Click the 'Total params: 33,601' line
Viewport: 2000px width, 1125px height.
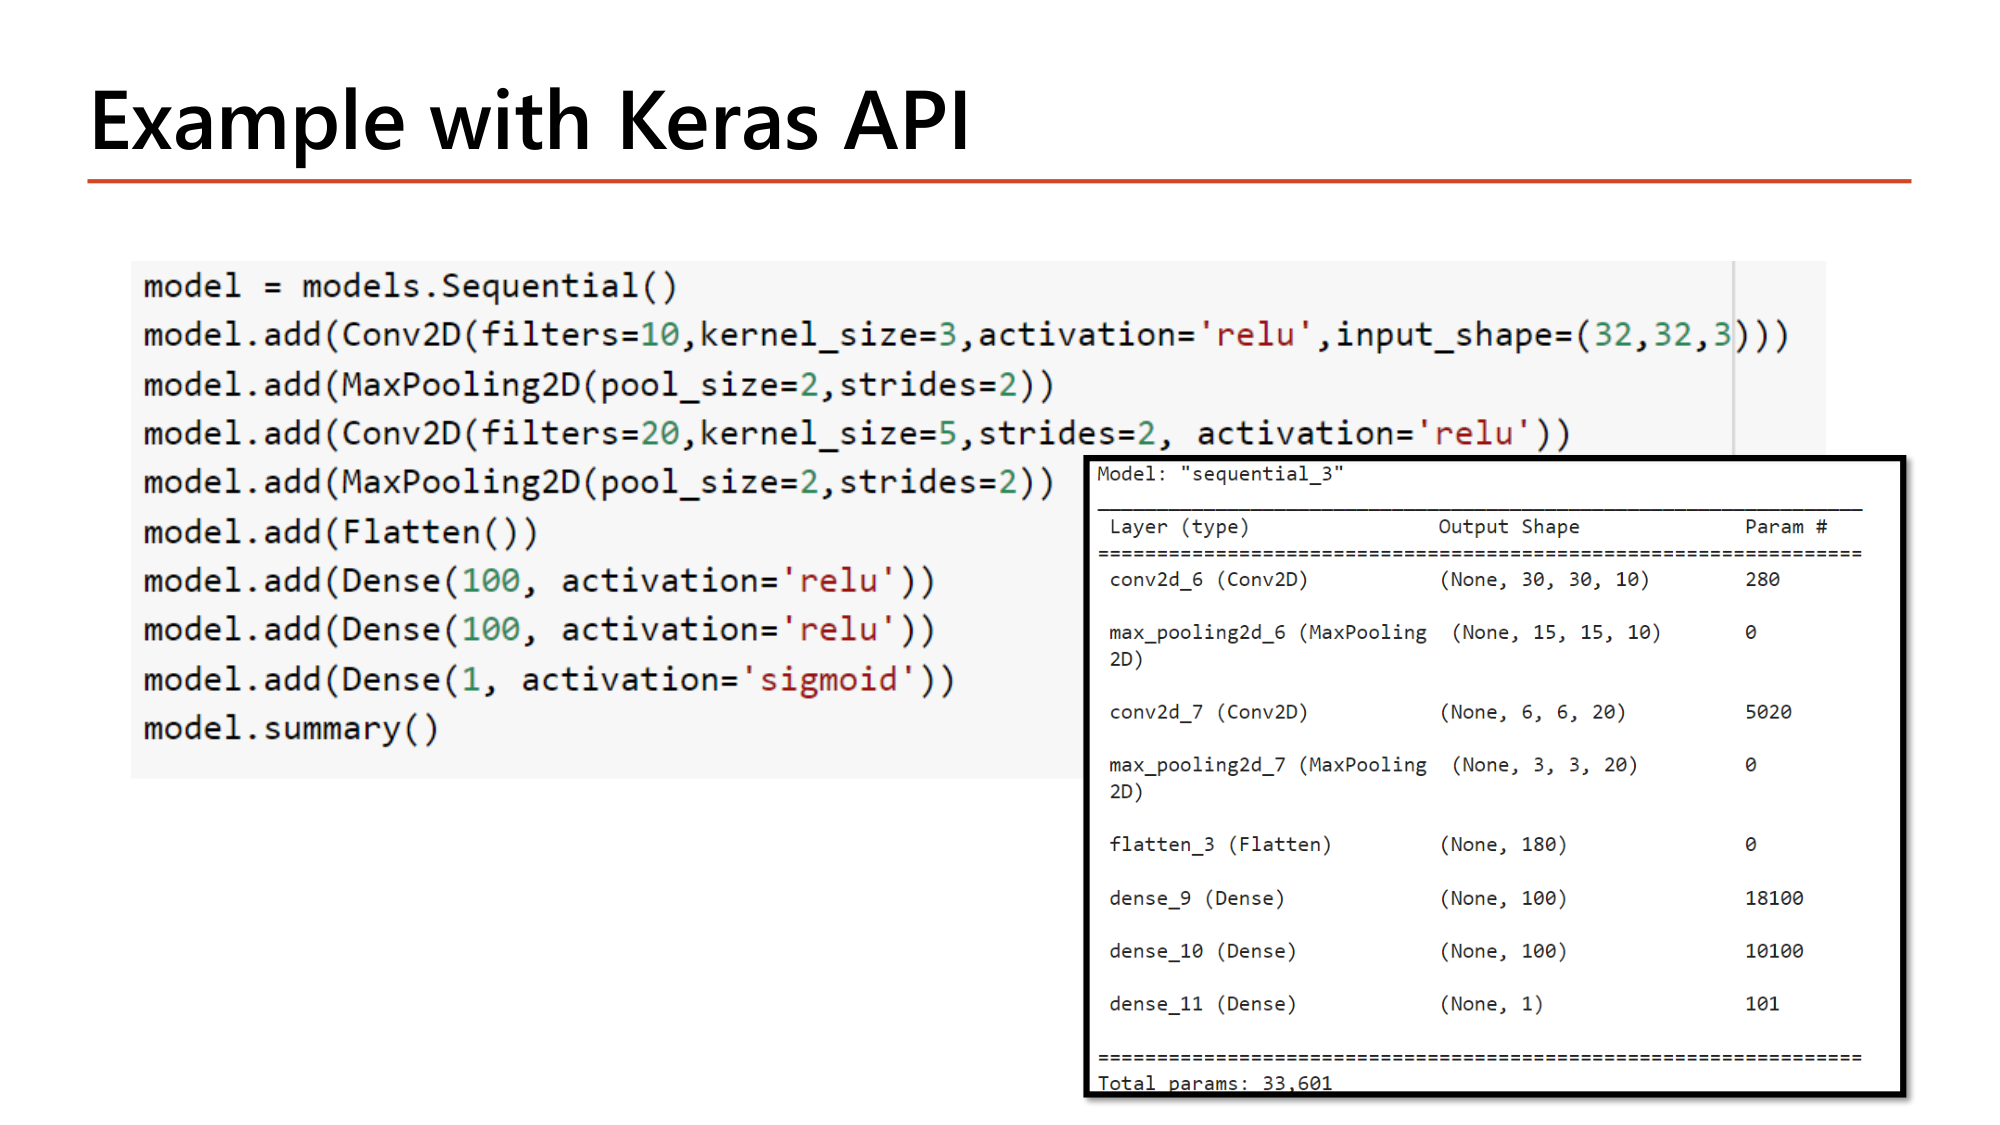click(1215, 1083)
